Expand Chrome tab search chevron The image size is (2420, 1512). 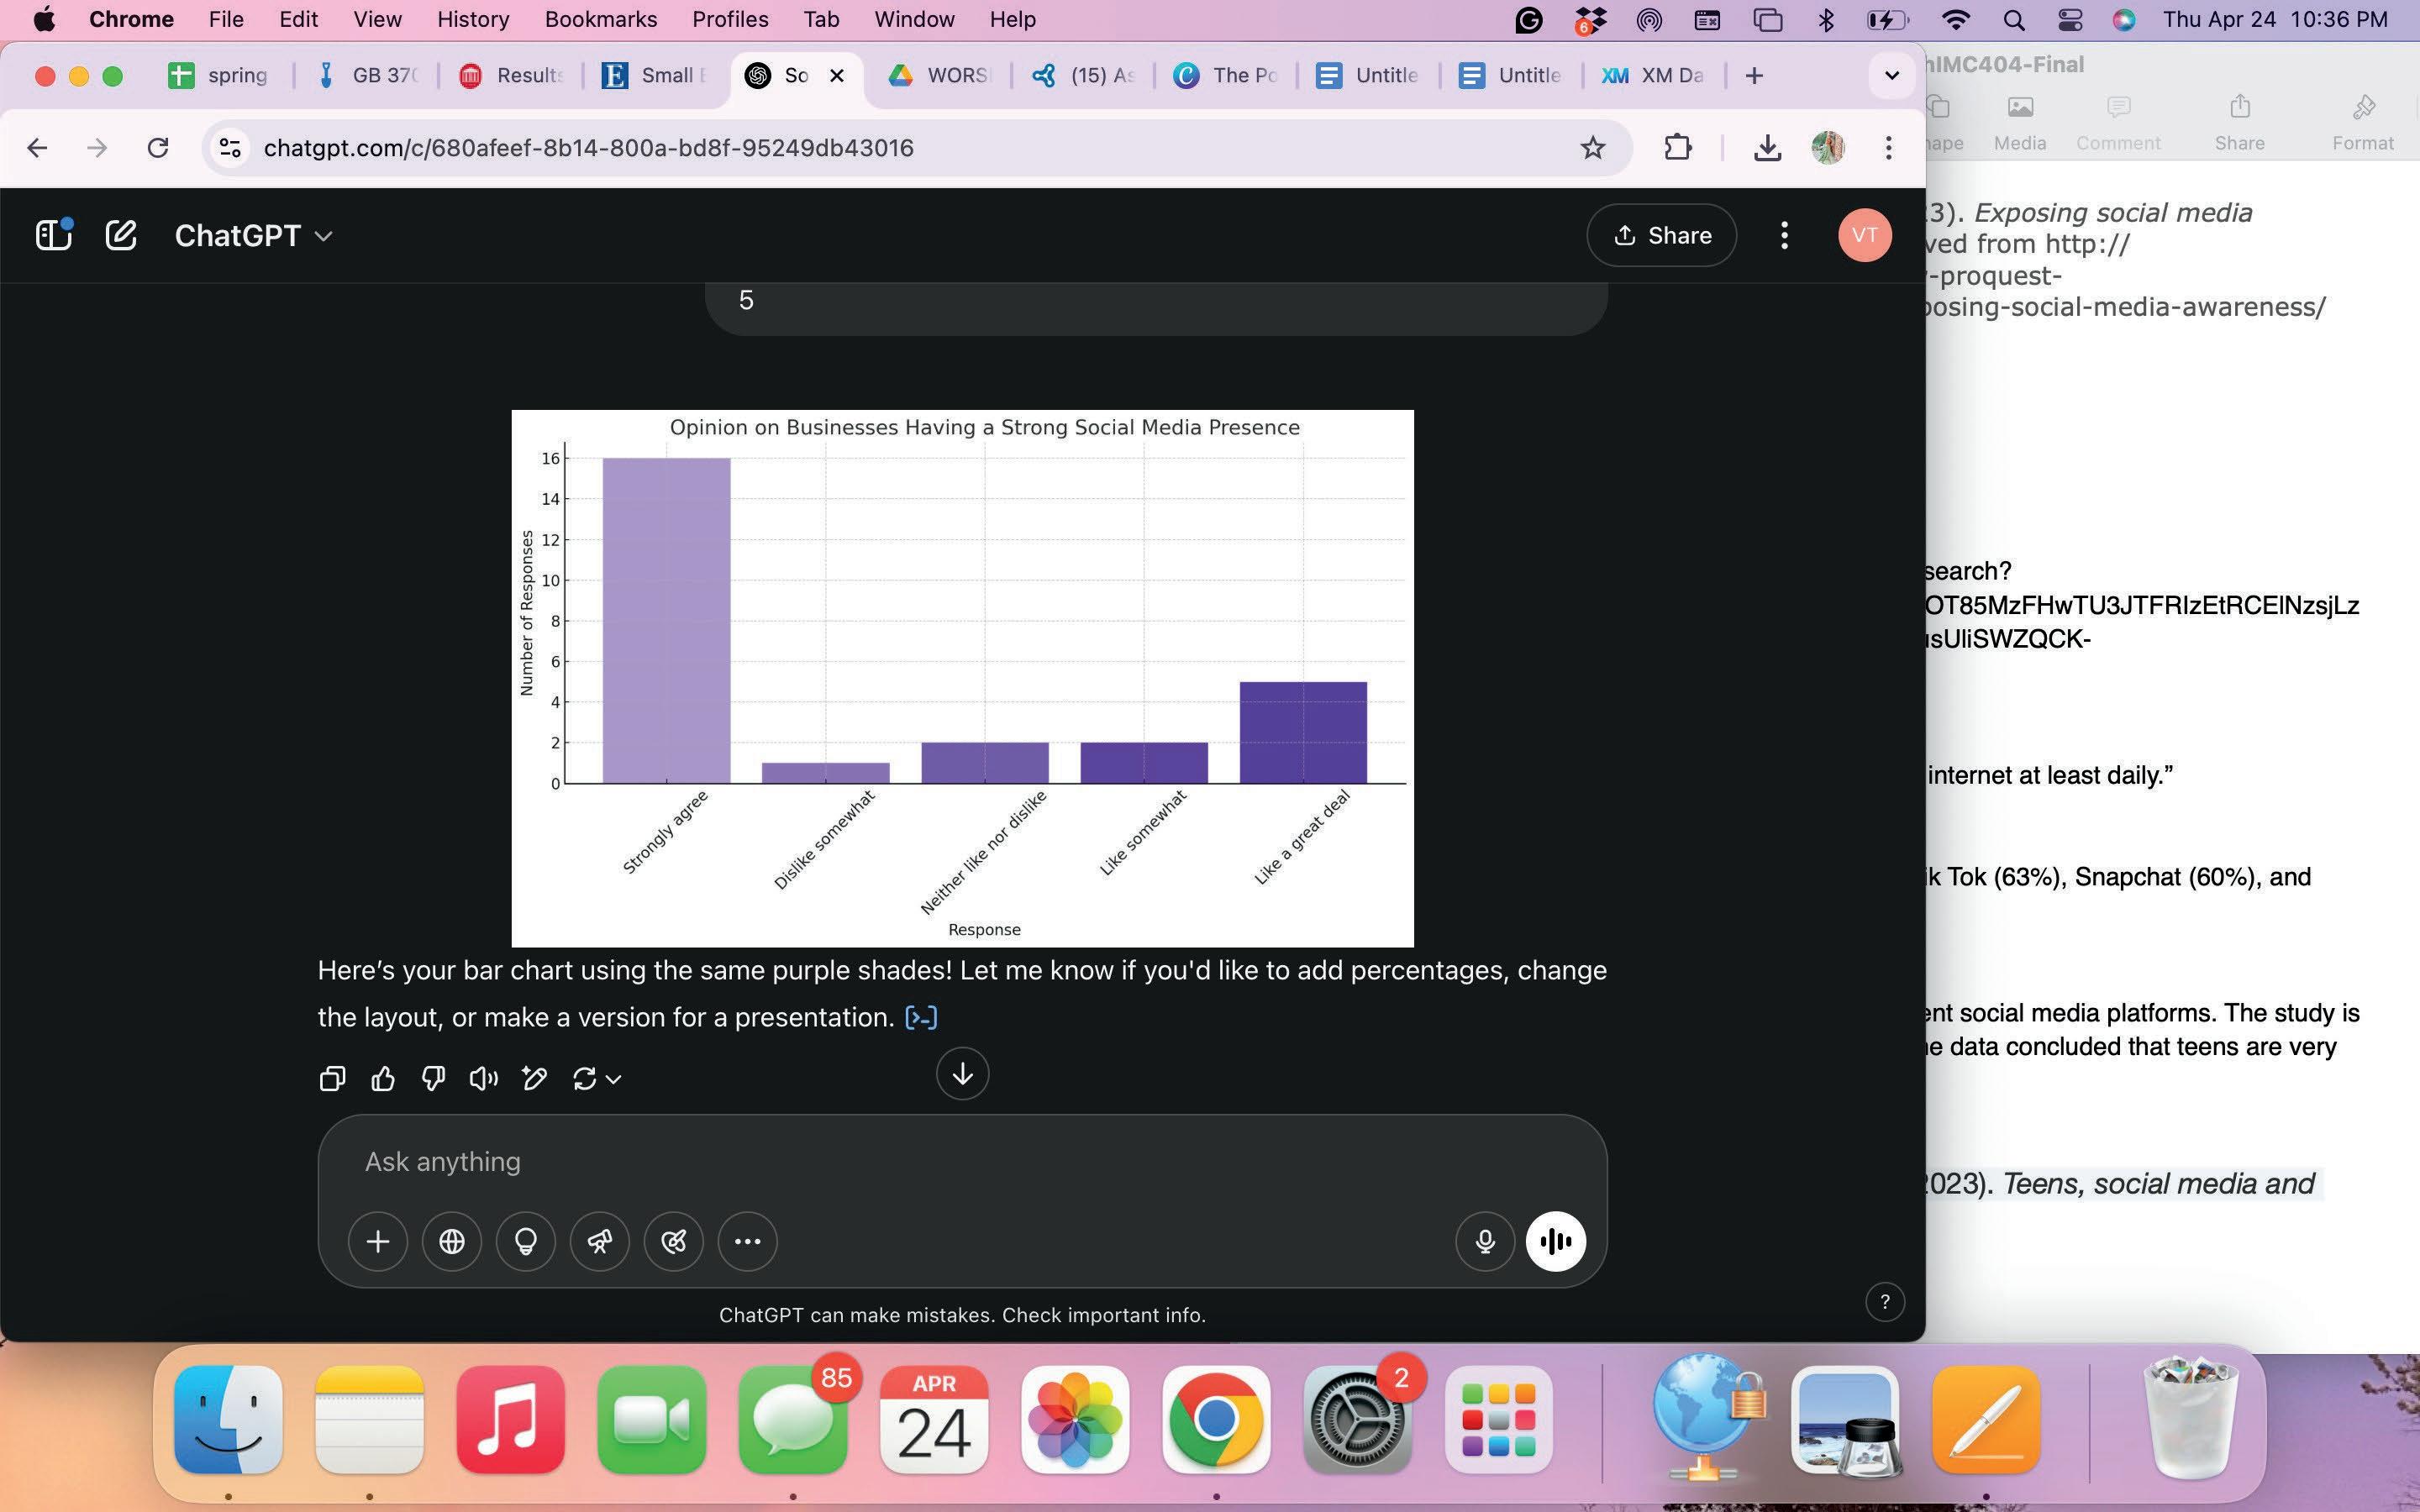[x=1891, y=75]
